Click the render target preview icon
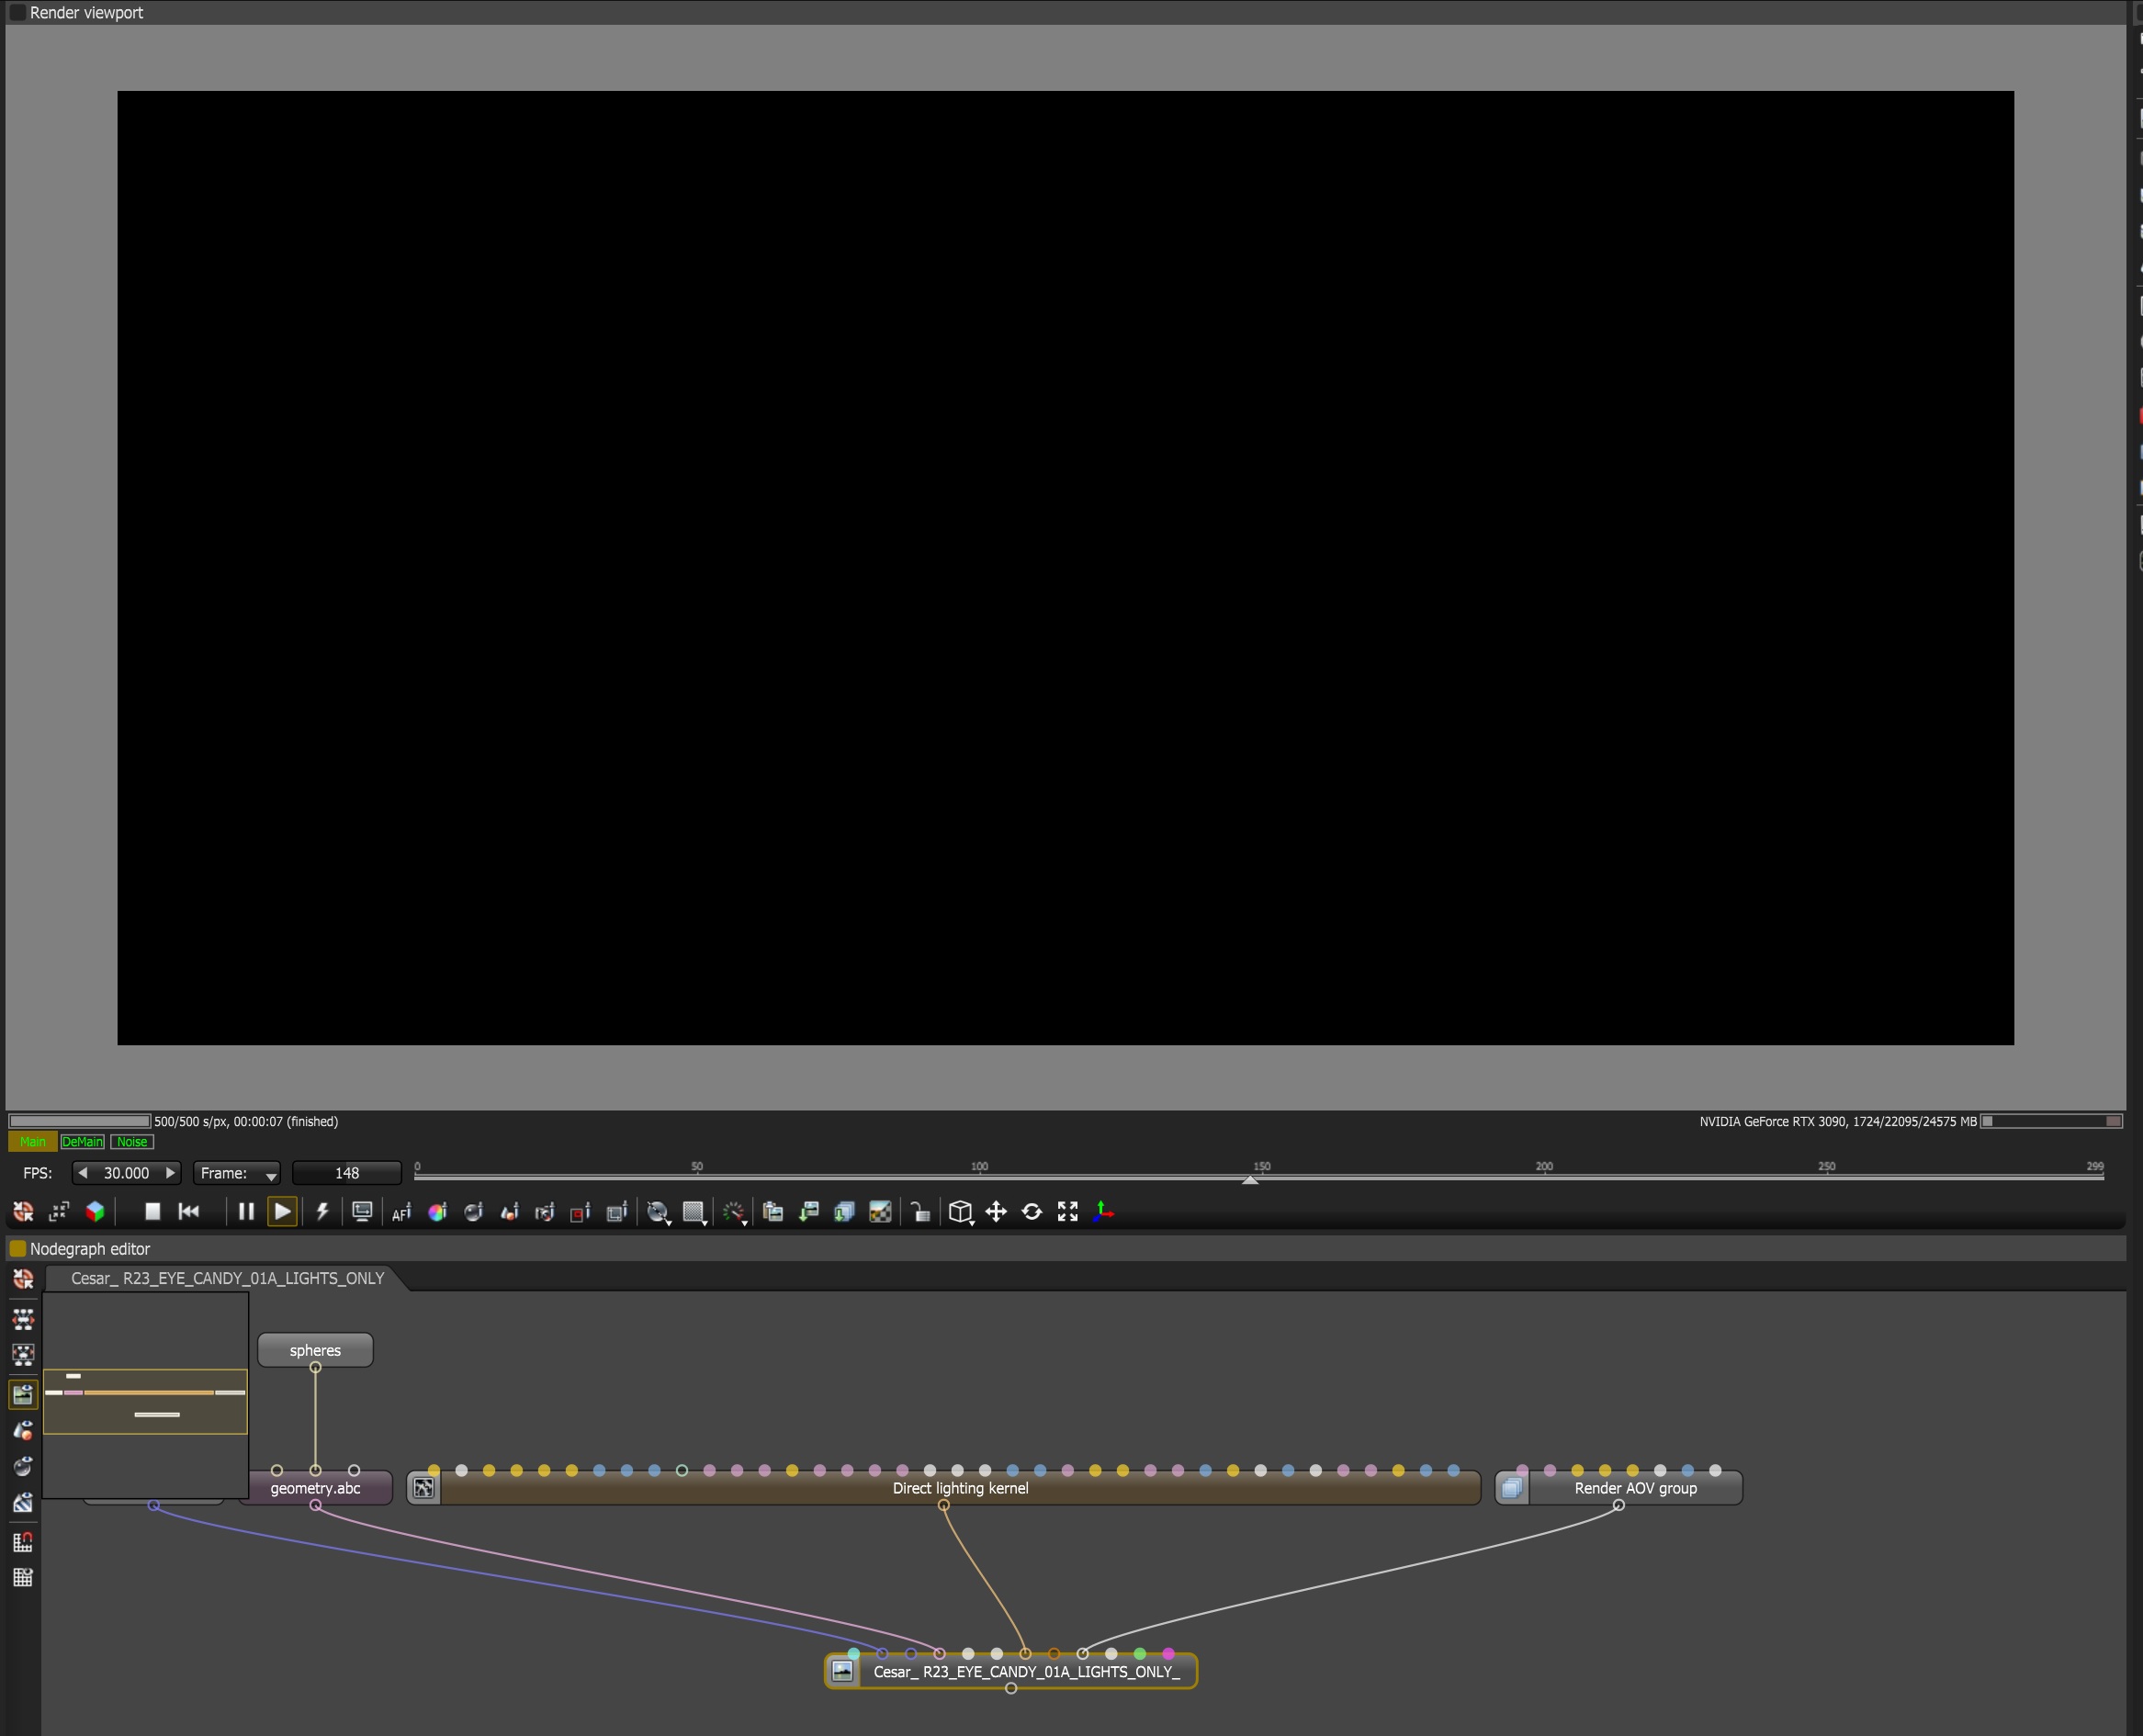 [23, 1394]
